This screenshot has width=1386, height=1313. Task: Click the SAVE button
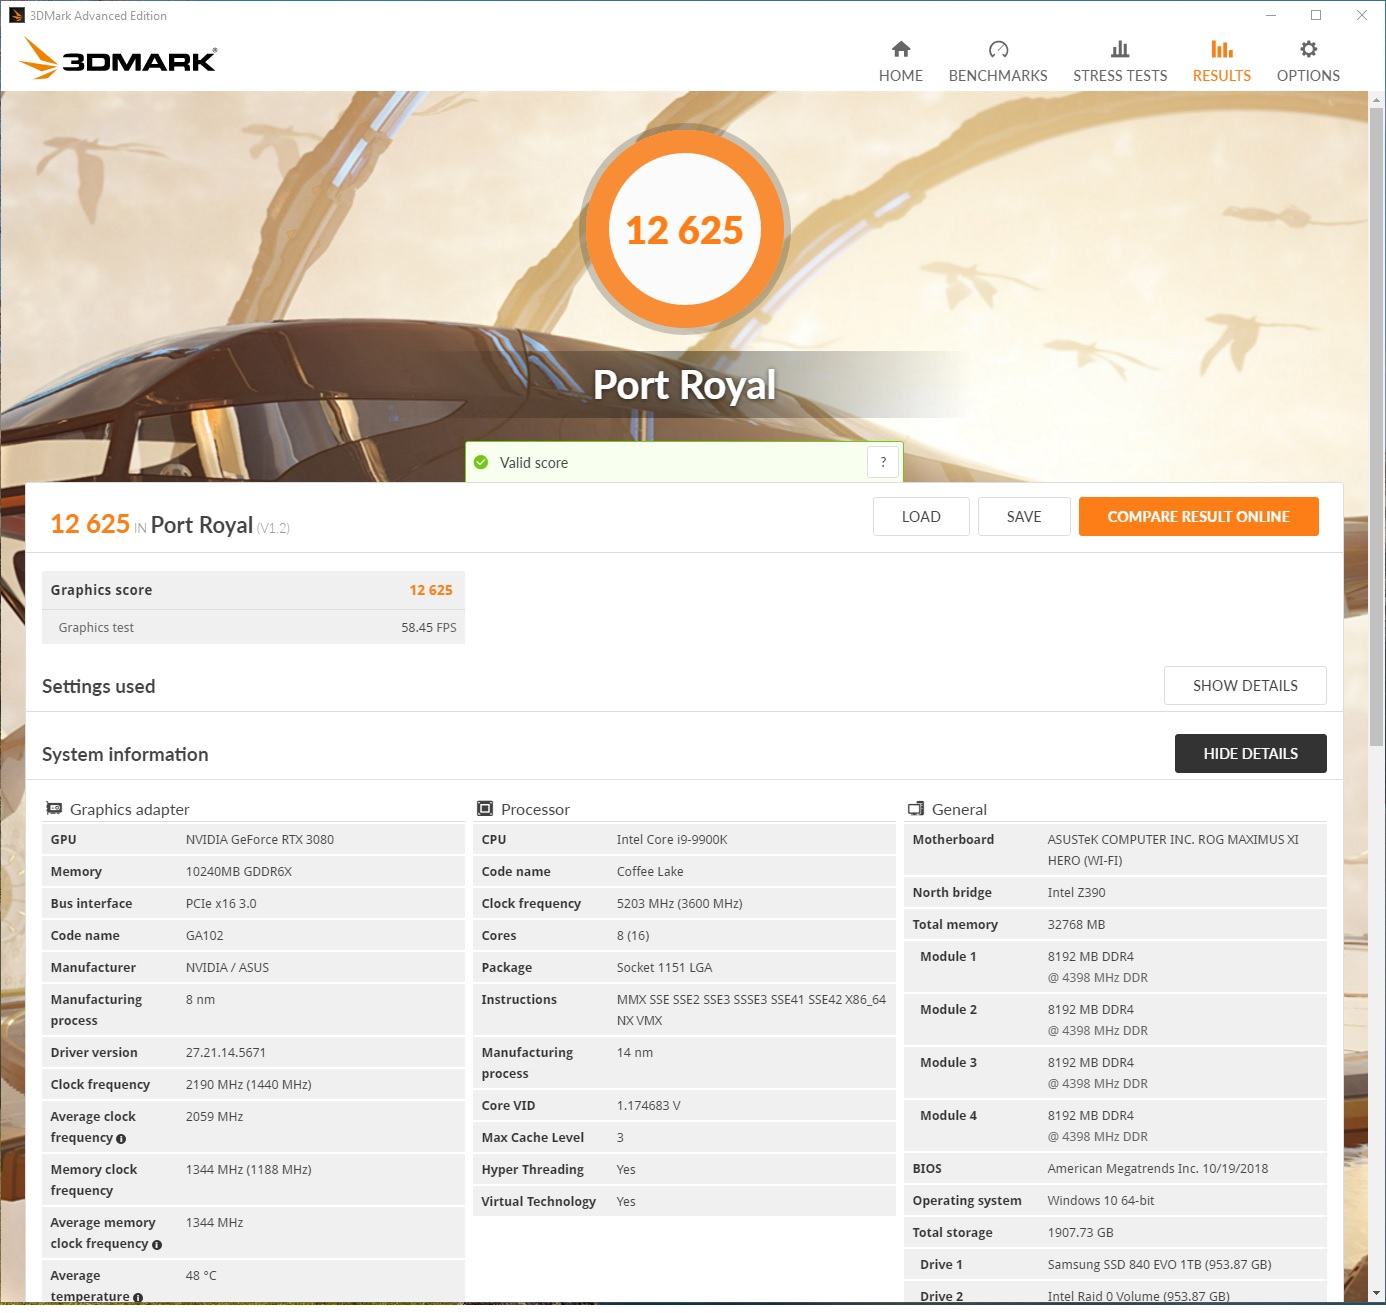(1024, 516)
